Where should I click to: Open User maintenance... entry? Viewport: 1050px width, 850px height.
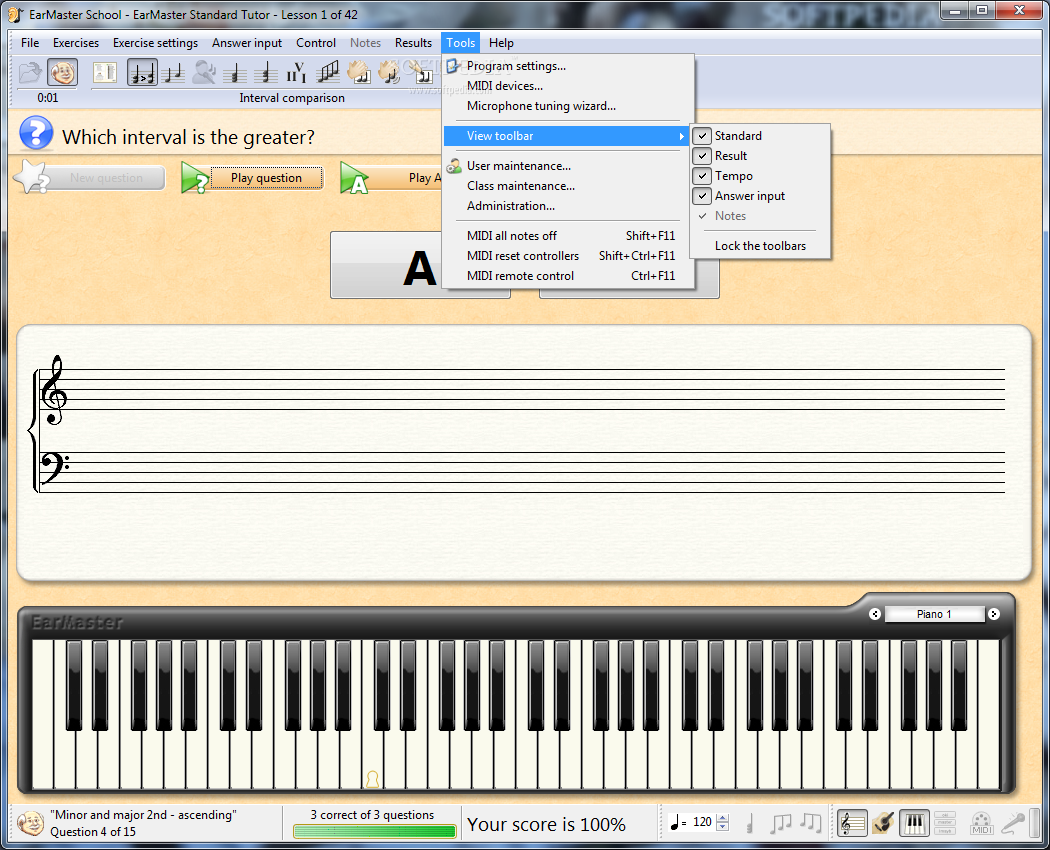click(x=568, y=166)
